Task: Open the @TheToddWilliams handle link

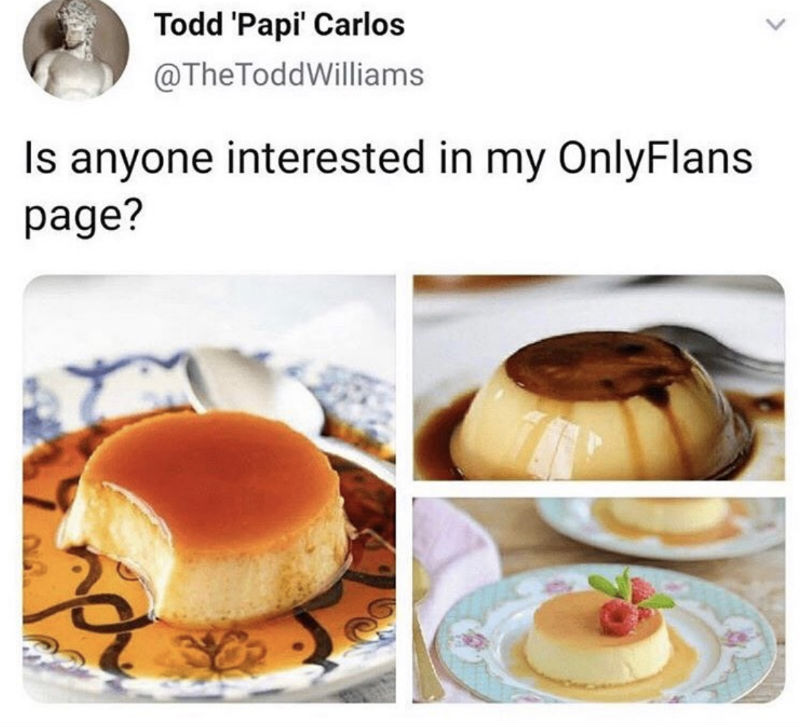Action: pyautogui.click(x=289, y=74)
